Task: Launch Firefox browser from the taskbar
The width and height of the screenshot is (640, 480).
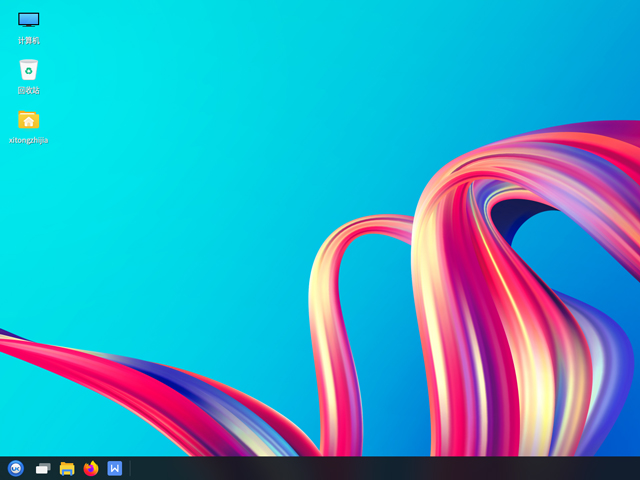Action: [91, 468]
